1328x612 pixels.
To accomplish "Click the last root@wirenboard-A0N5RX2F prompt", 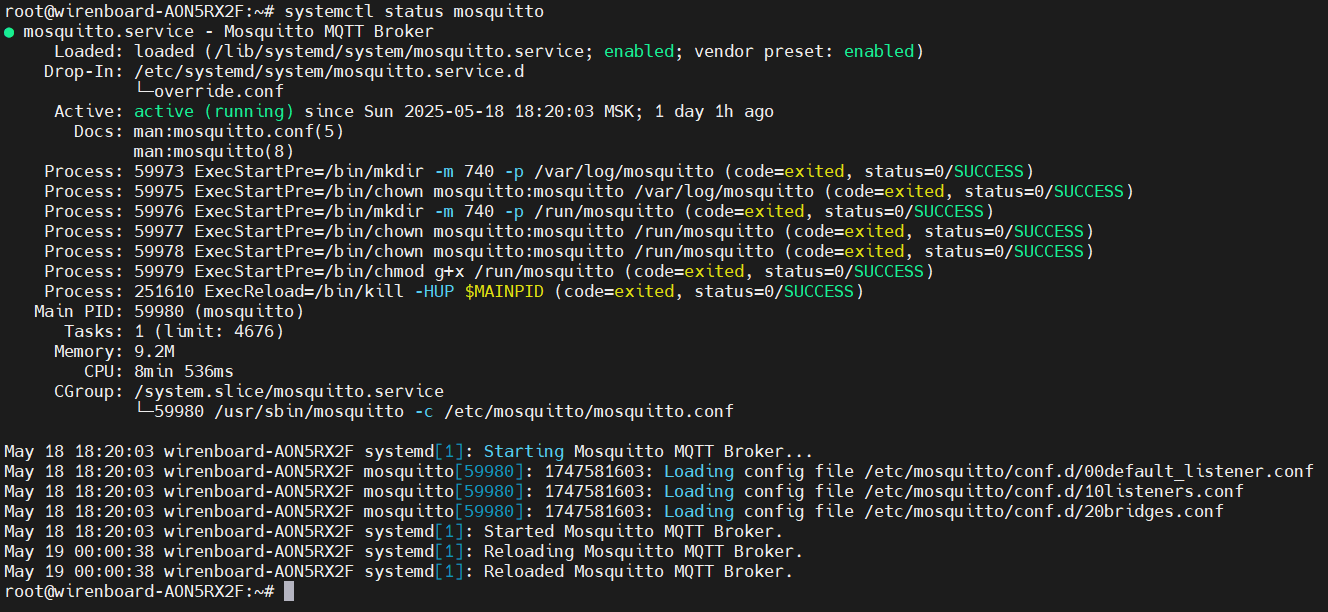I will click(139, 591).
